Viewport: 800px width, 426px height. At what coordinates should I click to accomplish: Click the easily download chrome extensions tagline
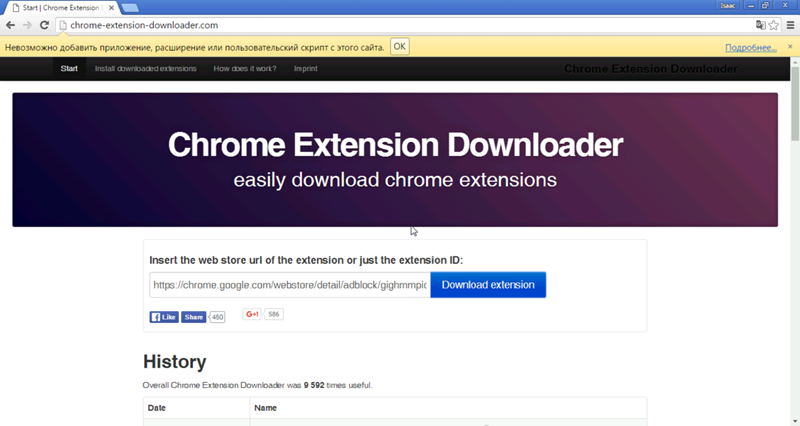tap(395, 180)
